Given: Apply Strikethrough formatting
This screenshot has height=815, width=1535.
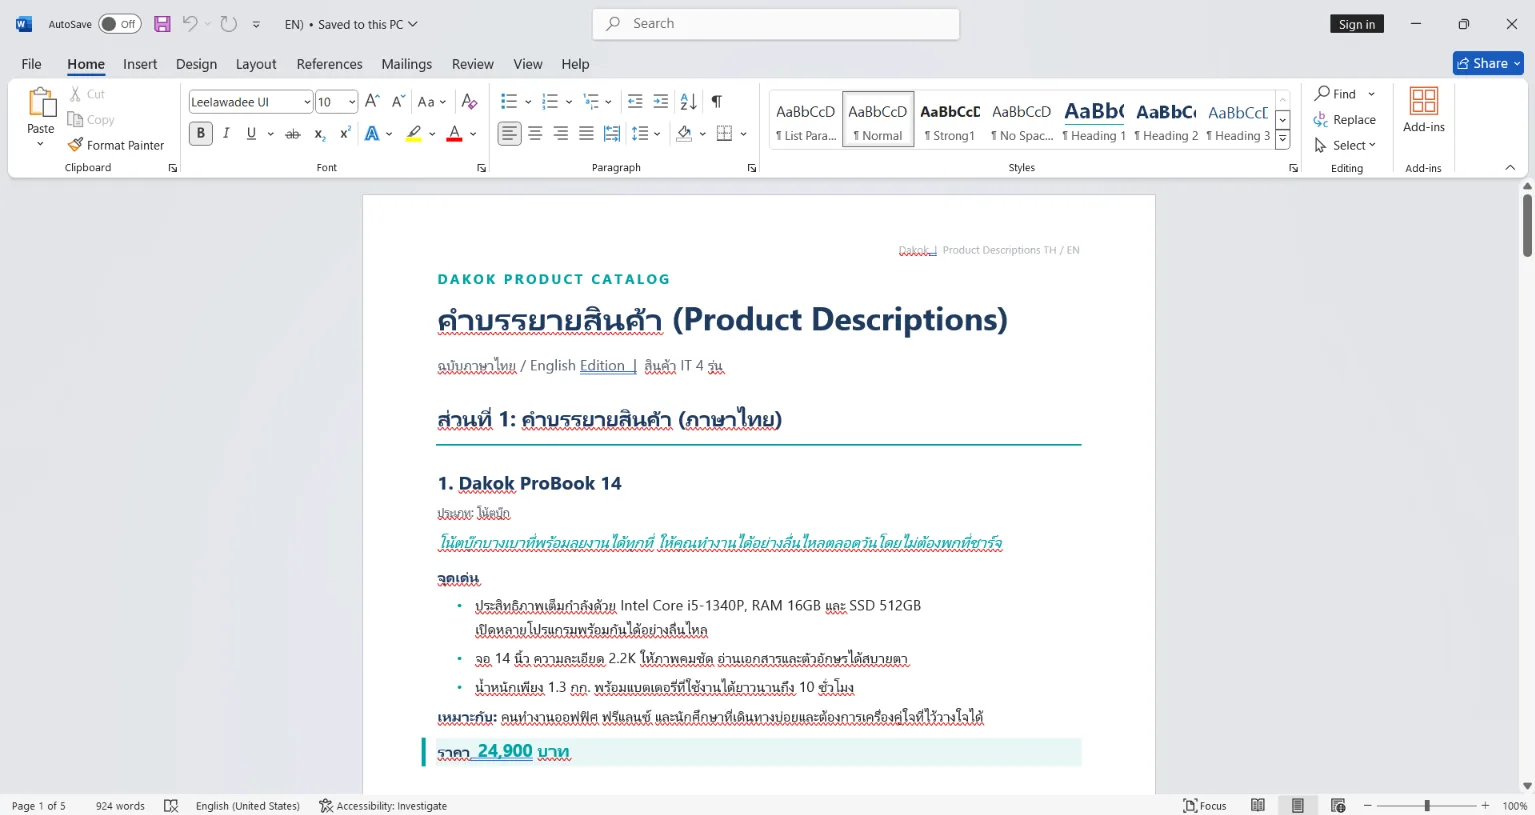Looking at the screenshot, I should coord(292,133).
